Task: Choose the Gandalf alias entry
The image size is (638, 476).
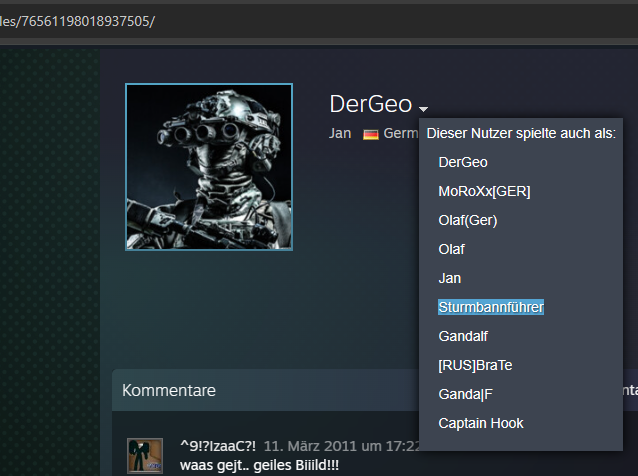Action: [x=461, y=336]
